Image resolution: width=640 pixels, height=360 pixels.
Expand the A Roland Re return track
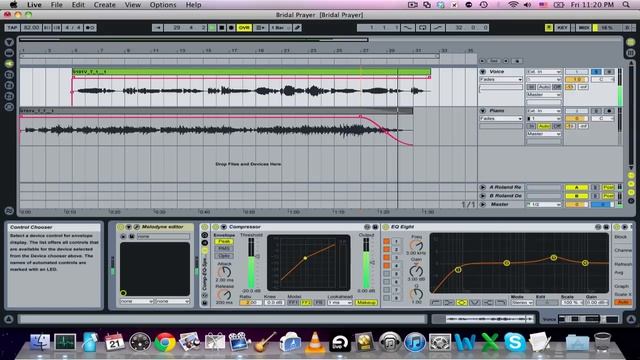[x=482, y=187]
